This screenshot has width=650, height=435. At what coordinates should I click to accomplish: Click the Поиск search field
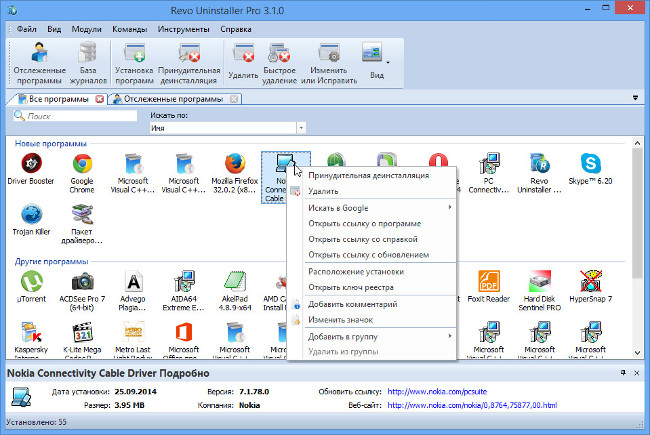click(75, 116)
